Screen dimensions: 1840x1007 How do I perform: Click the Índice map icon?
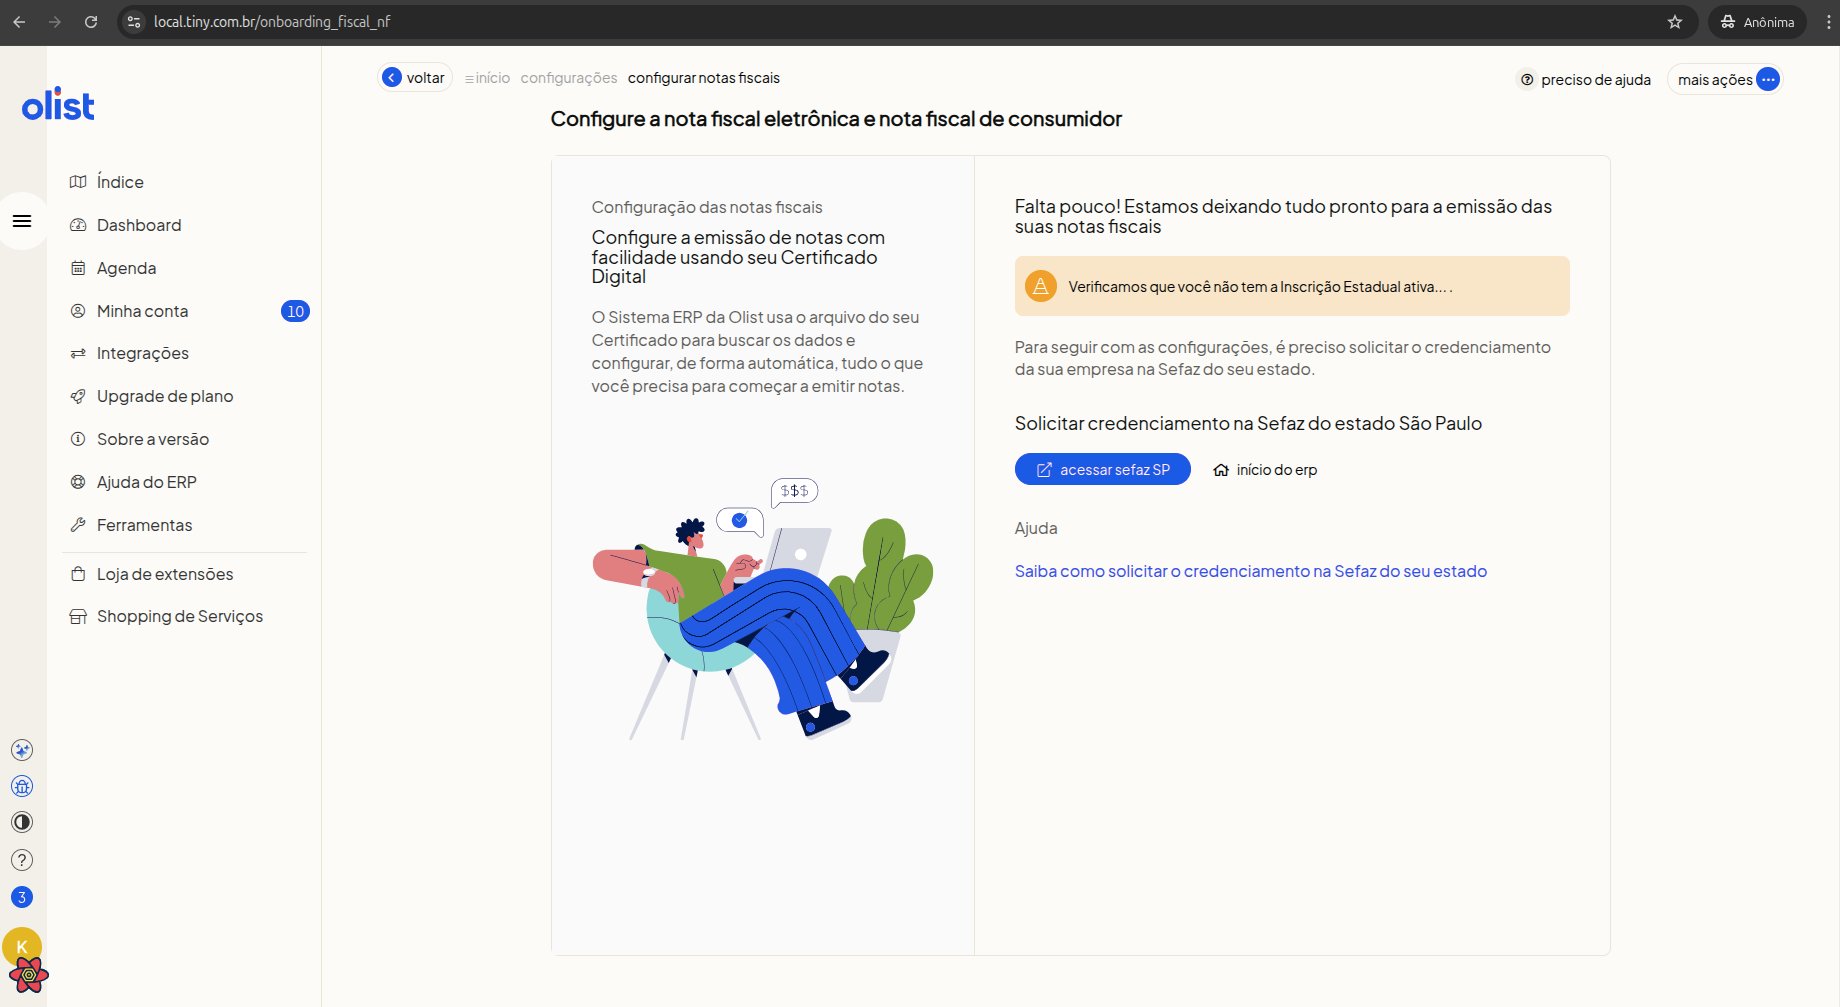[x=78, y=182]
